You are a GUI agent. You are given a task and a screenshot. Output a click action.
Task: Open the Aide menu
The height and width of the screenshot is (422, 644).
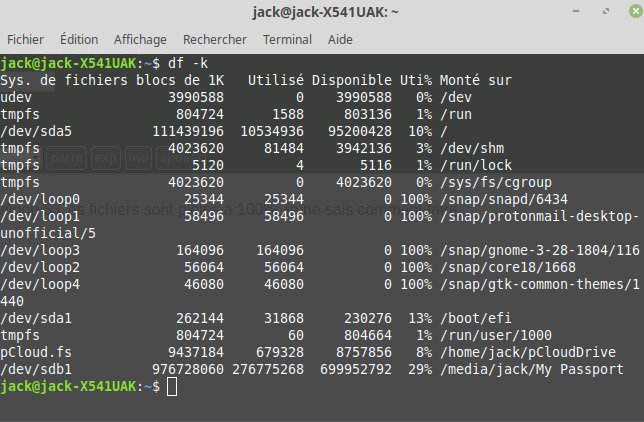340,39
